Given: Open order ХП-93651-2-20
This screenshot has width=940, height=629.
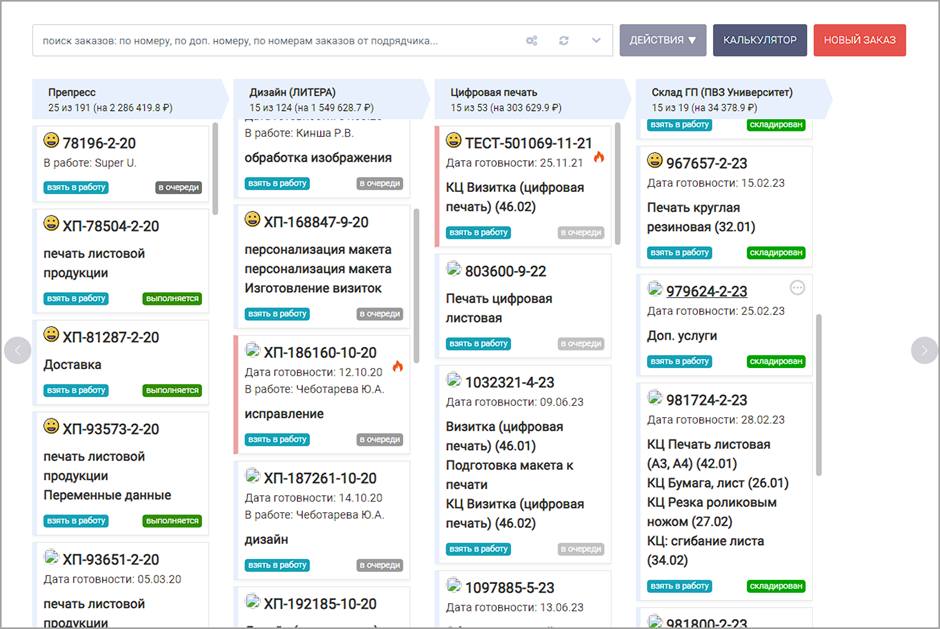Looking at the screenshot, I should (111, 559).
